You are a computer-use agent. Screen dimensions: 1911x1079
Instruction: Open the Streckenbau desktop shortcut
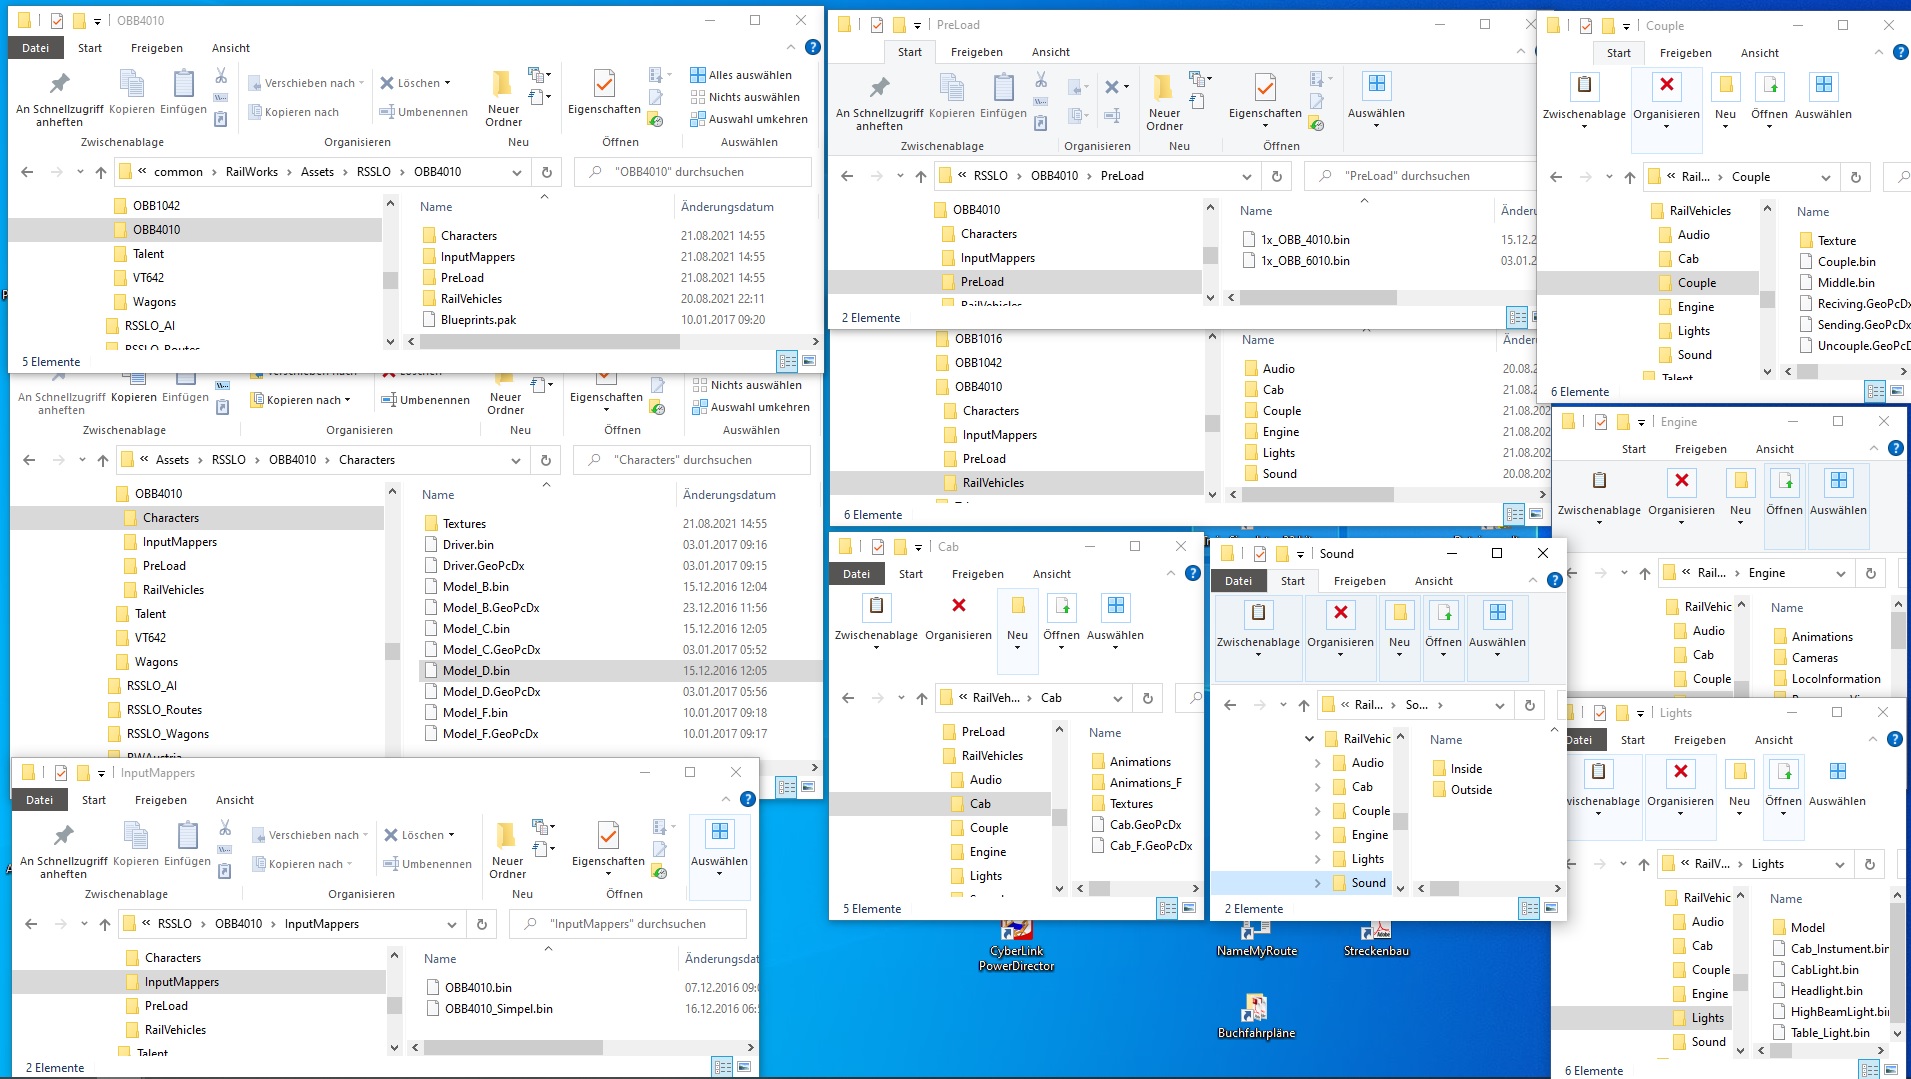(1376, 932)
